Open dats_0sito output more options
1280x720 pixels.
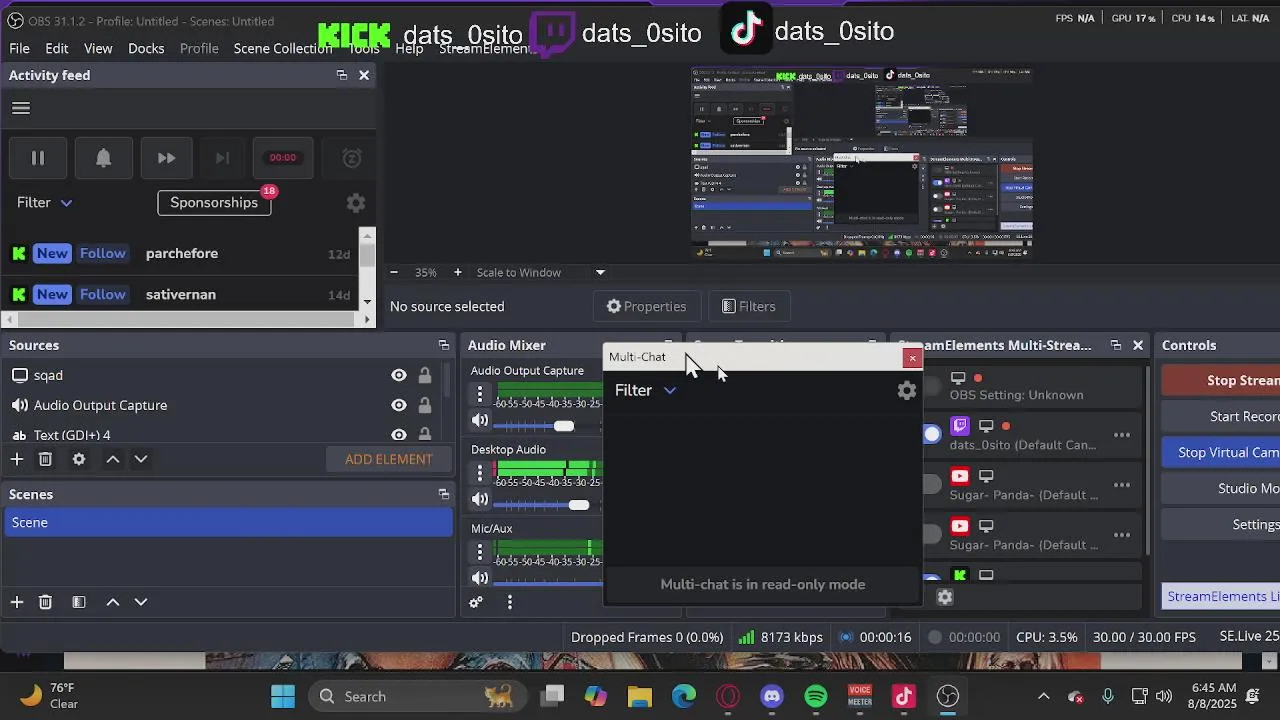pyautogui.click(x=1122, y=435)
